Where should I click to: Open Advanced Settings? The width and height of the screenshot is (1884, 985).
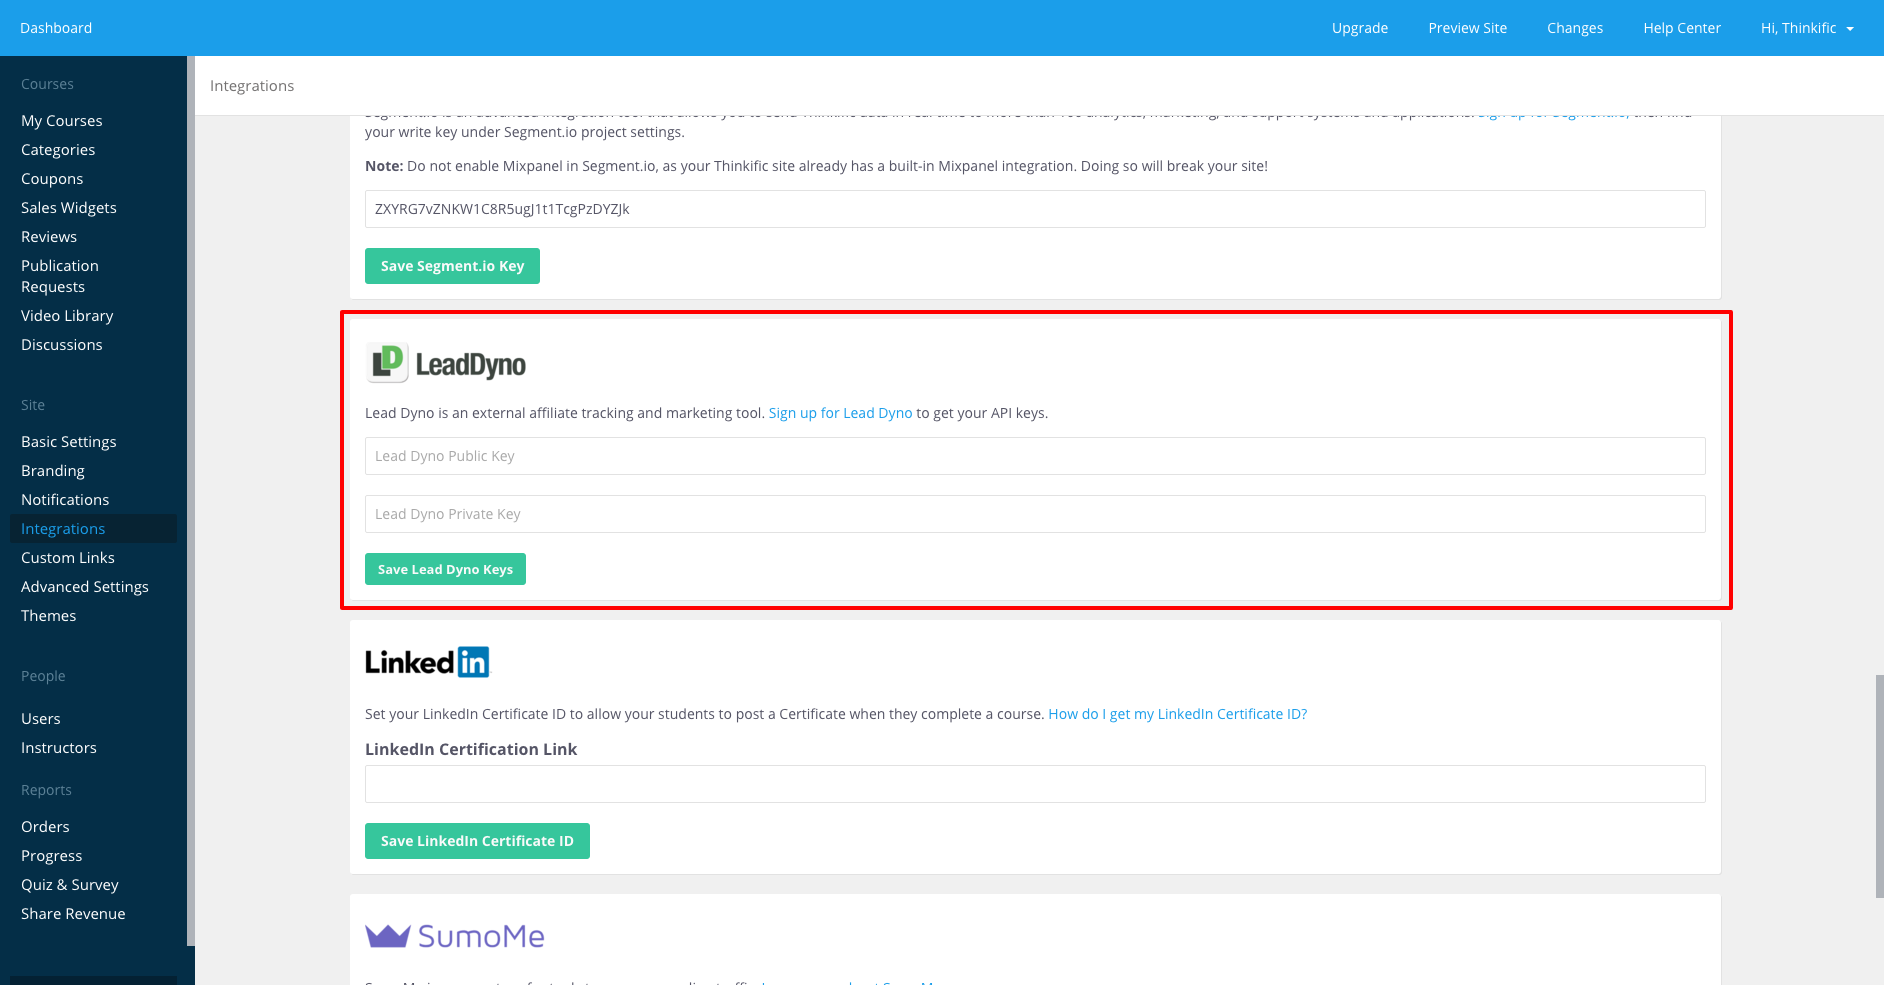85,587
